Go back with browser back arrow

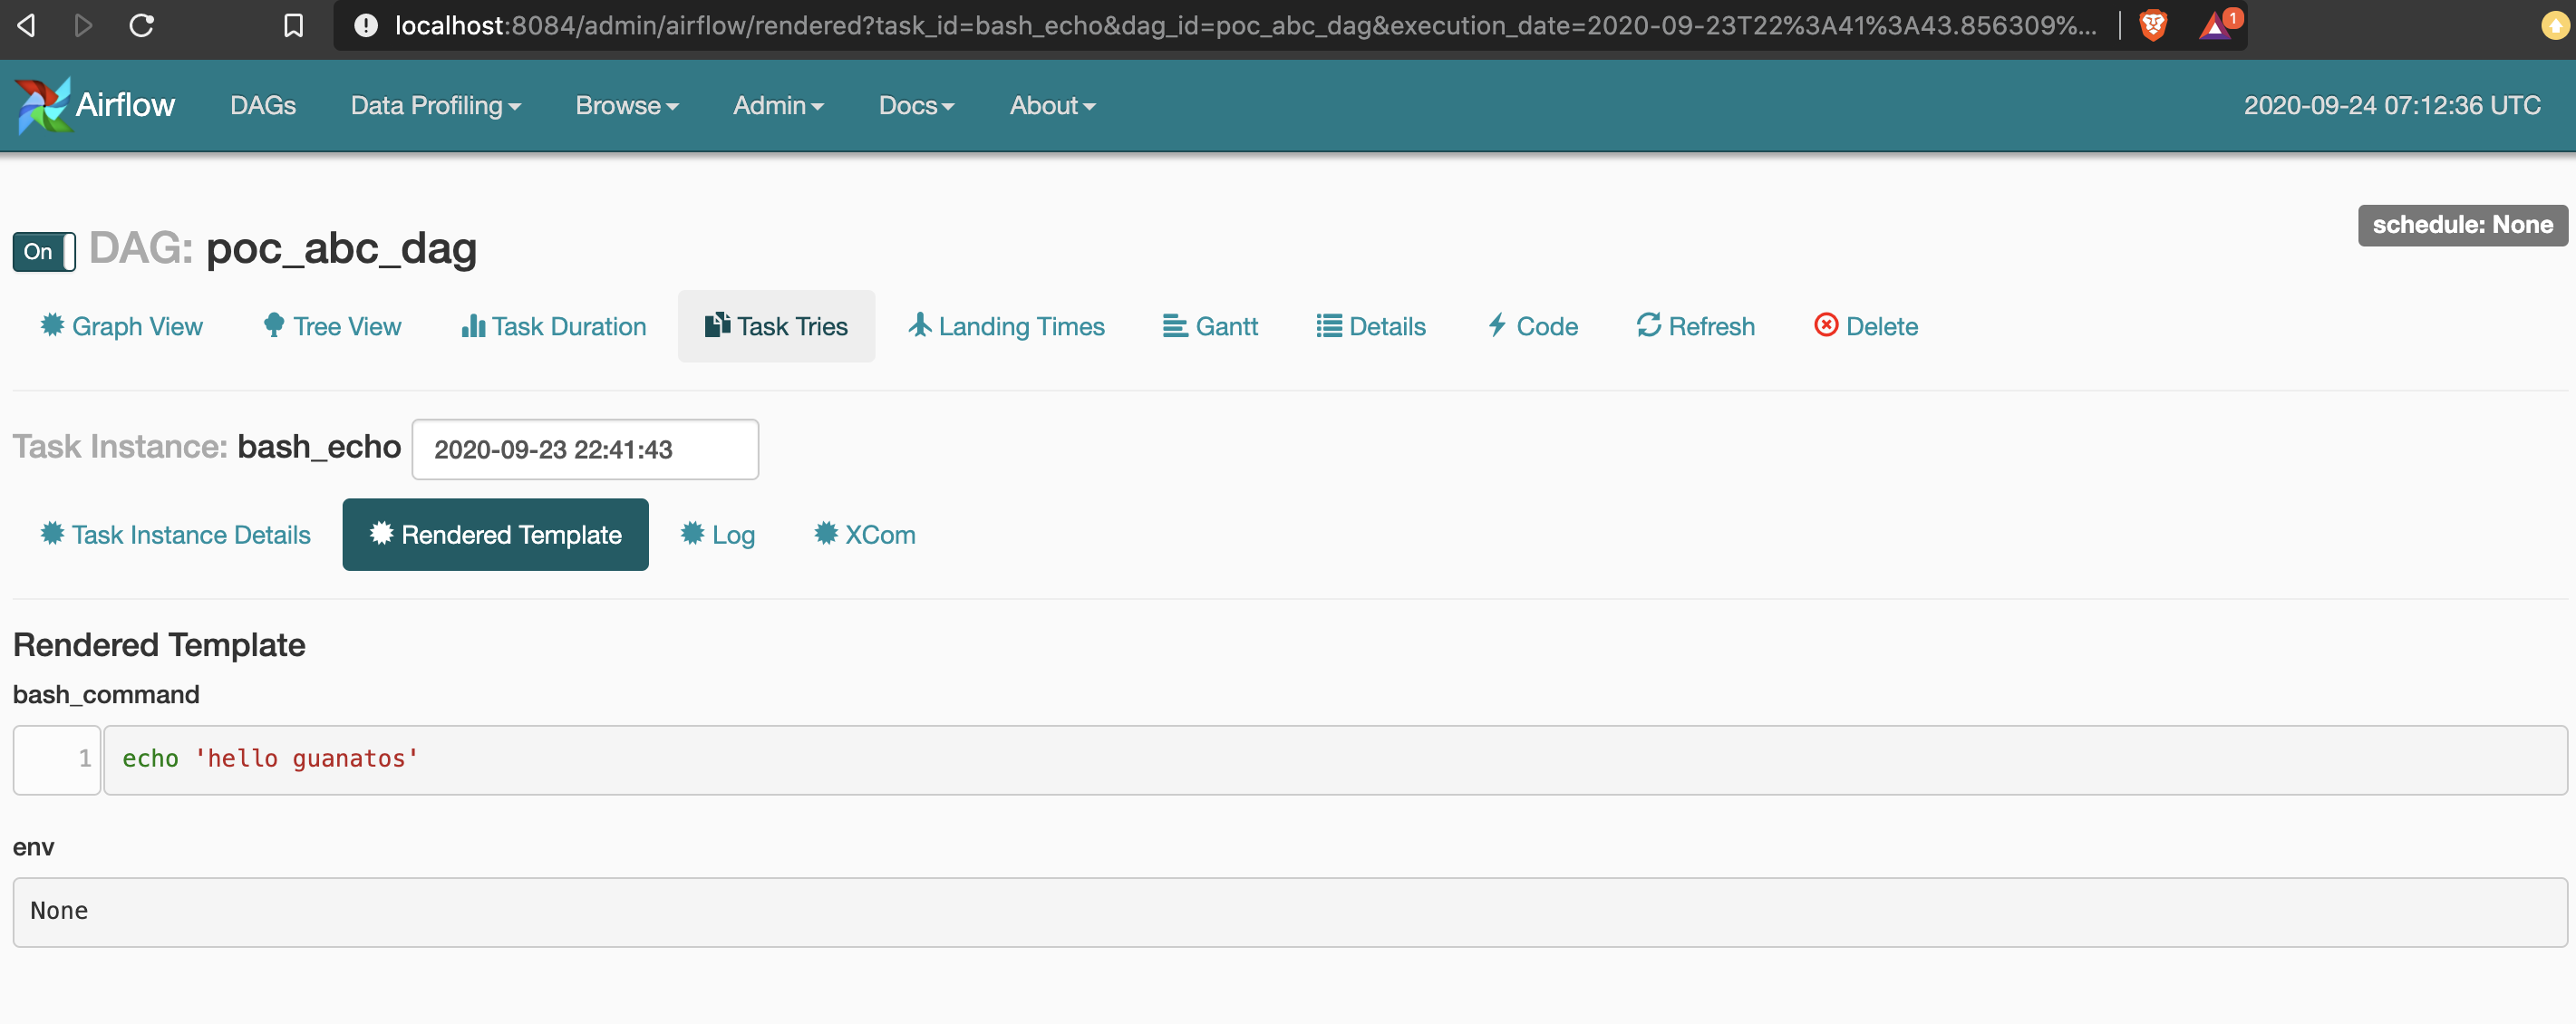point(27,25)
